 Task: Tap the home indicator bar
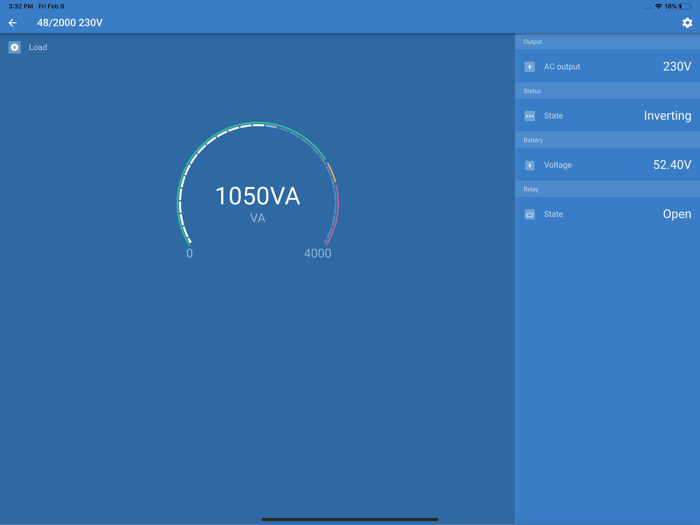coord(350,519)
